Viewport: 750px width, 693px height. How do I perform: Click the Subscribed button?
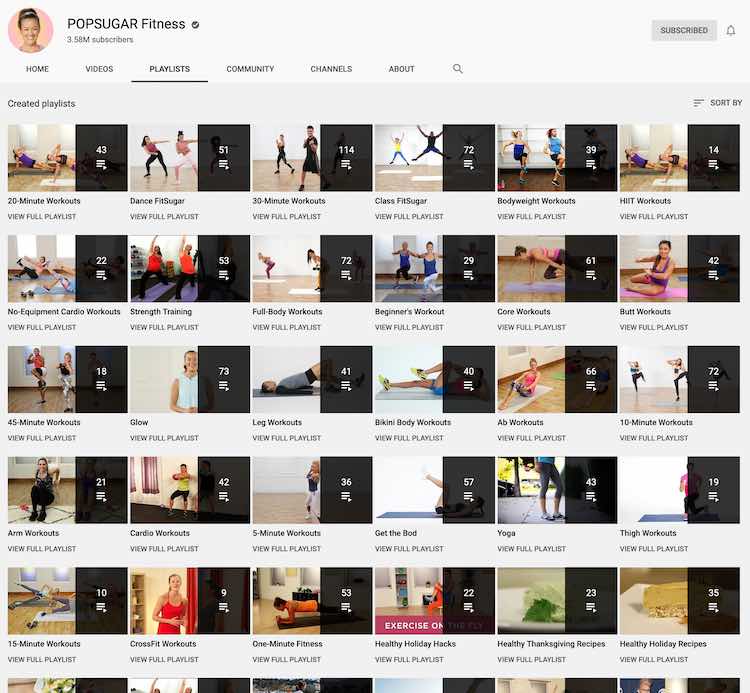coord(684,30)
